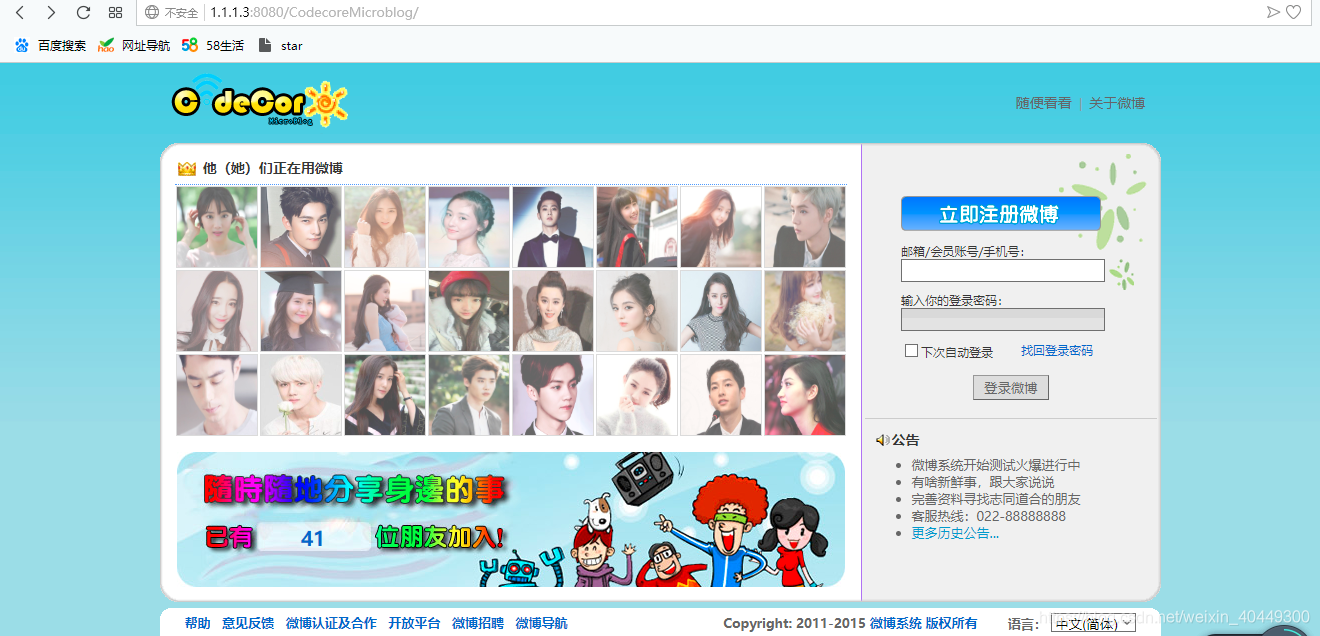
Task: Click the 随時随地分享身邊的事 promotional banner
Action: [x=510, y=519]
